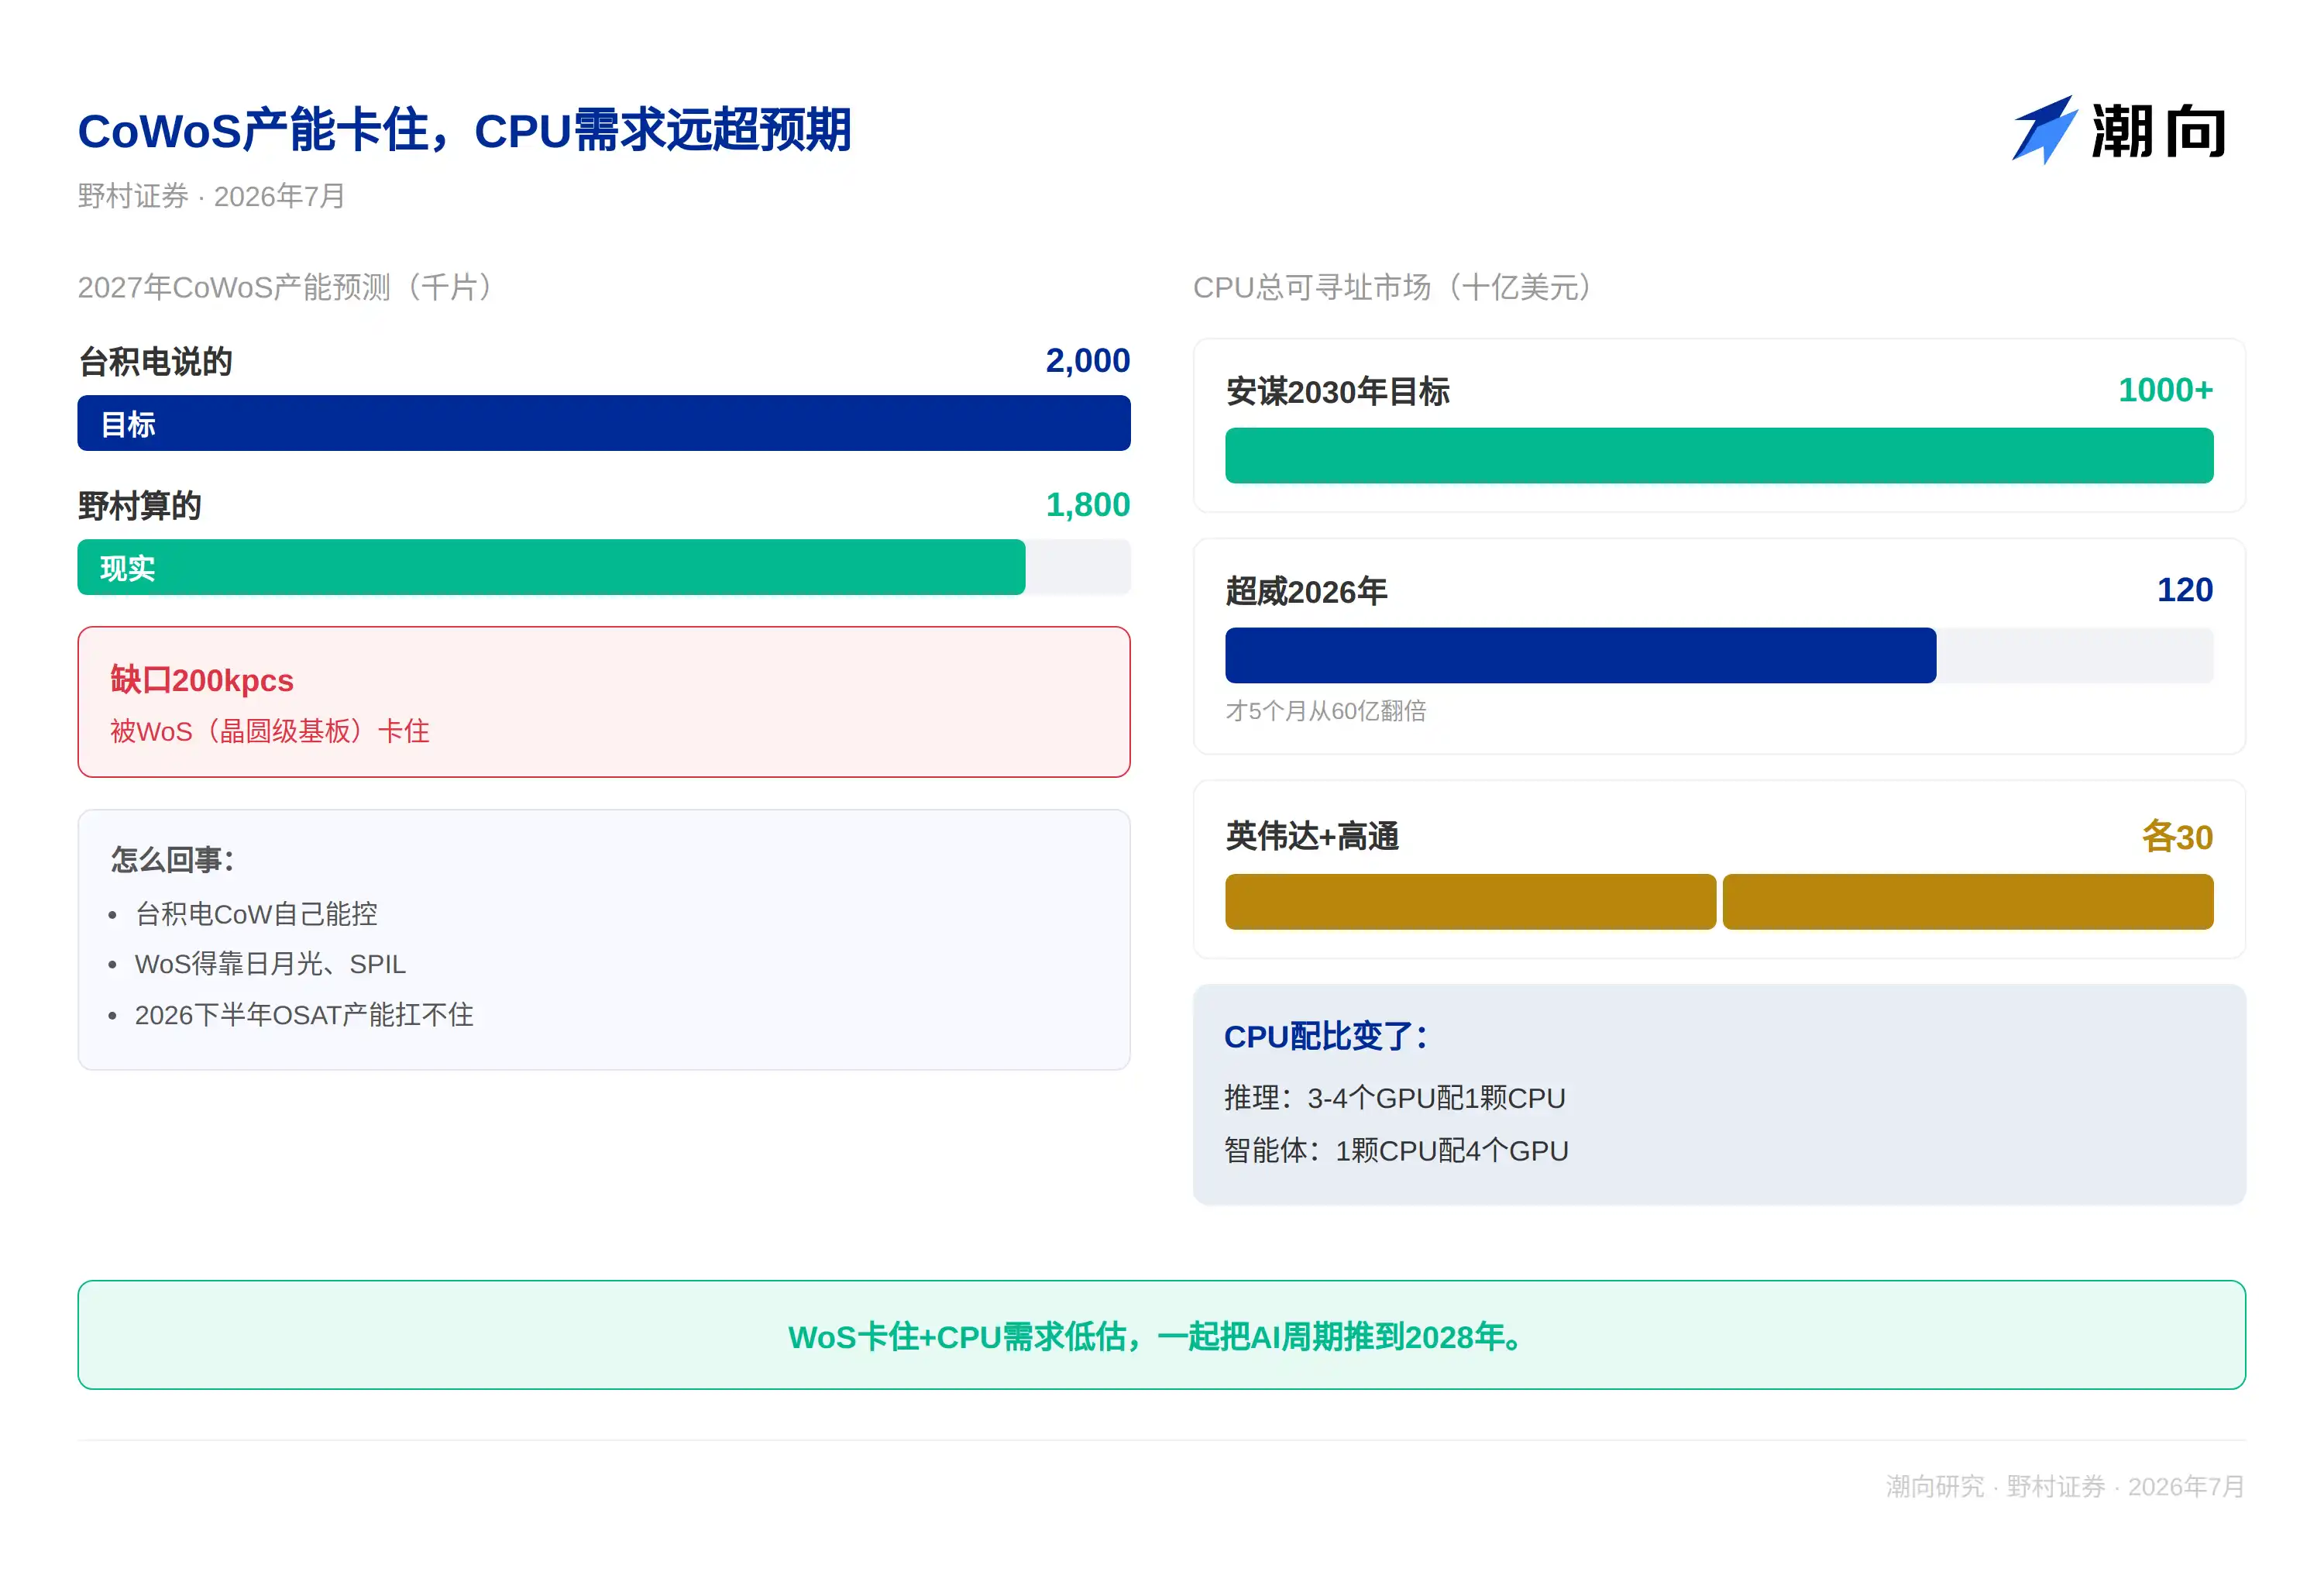Click the footer "潮向研究 · 野村证券 · 2026年7月"
The image size is (2324, 1596).
[x=2065, y=1486]
